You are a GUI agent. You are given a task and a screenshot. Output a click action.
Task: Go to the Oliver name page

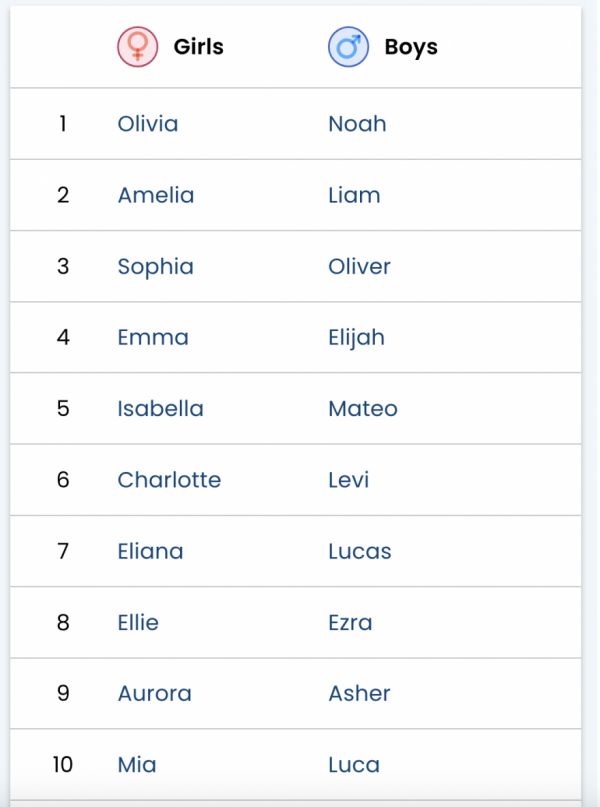tap(359, 266)
